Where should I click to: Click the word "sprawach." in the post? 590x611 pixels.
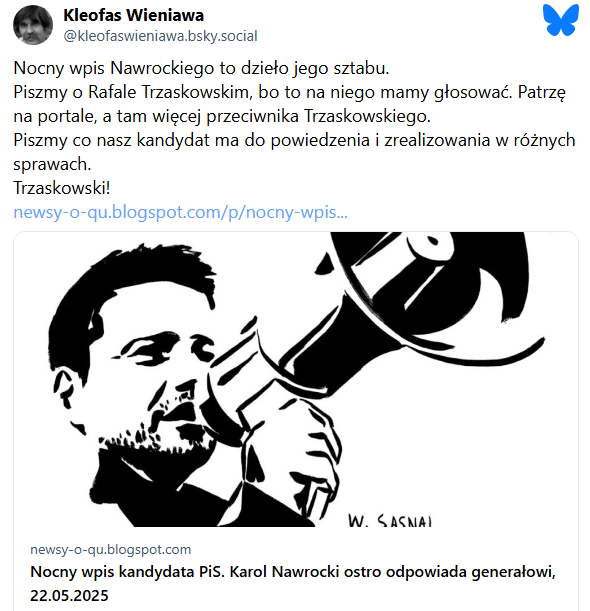coord(52,164)
